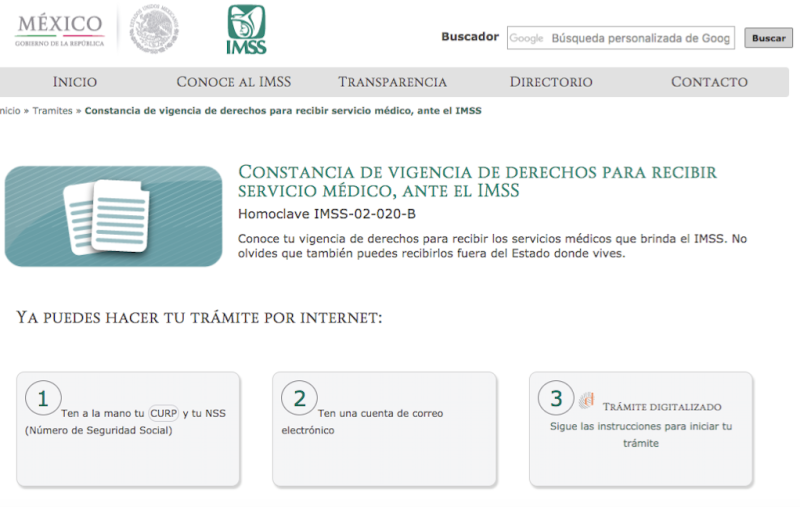Click the step 1 circle number
Image resolution: width=800 pixels, height=507 pixels.
click(43, 398)
